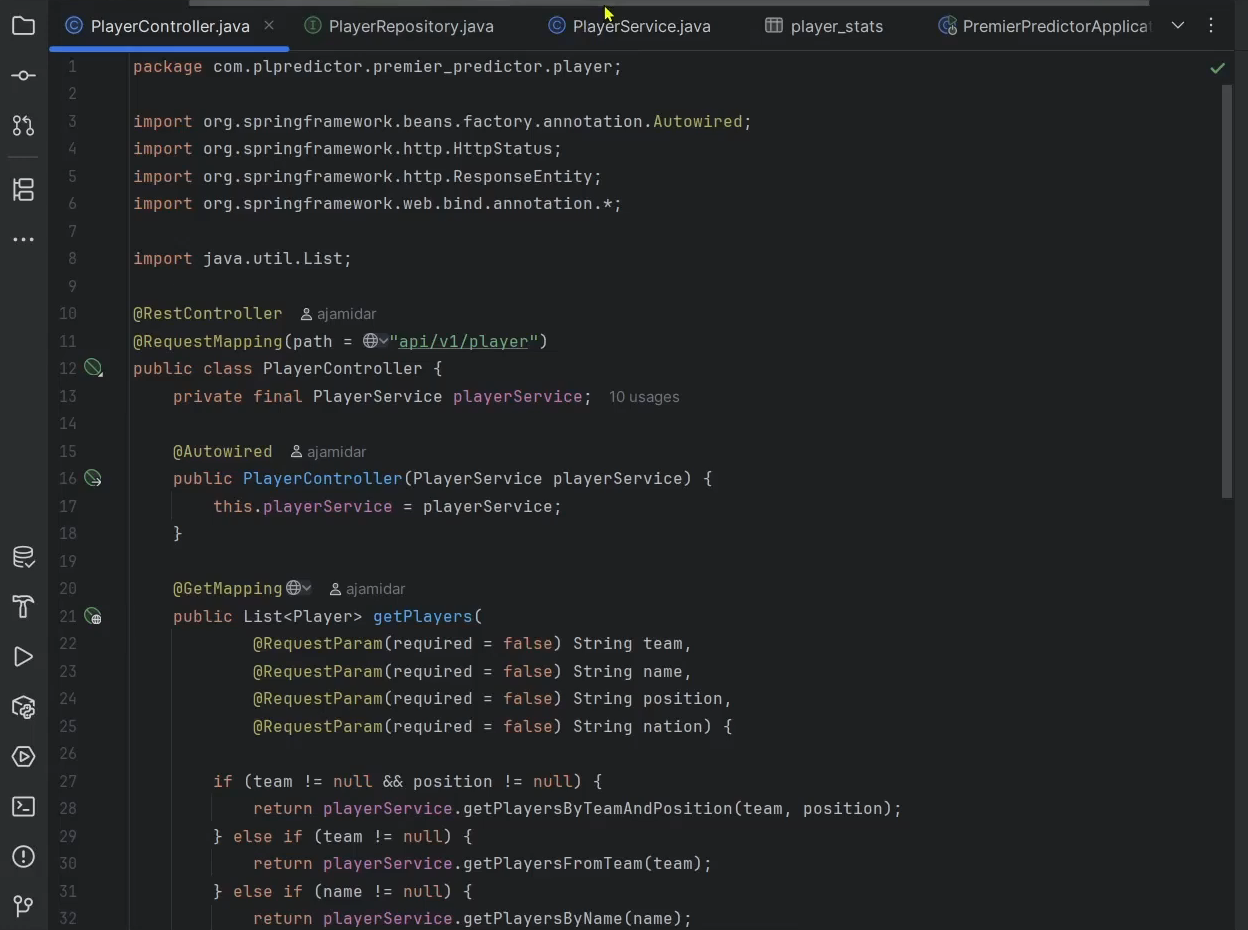1248x930 pixels.
Task: Open the Project tool window folder icon
Action: (23, 26)
